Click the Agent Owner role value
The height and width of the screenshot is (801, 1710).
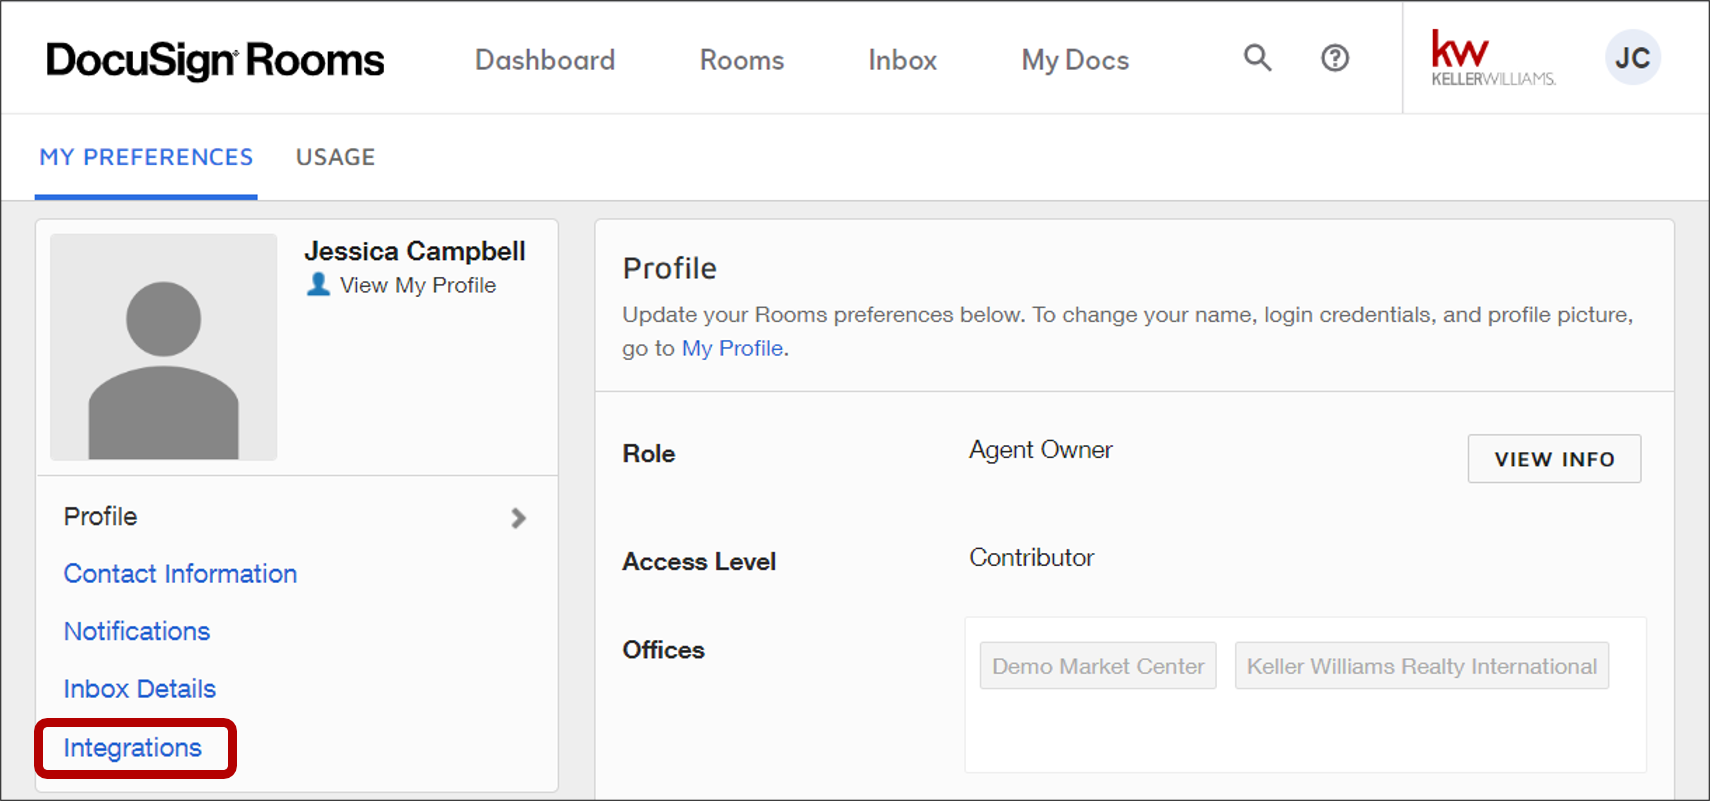point(1041,450)
